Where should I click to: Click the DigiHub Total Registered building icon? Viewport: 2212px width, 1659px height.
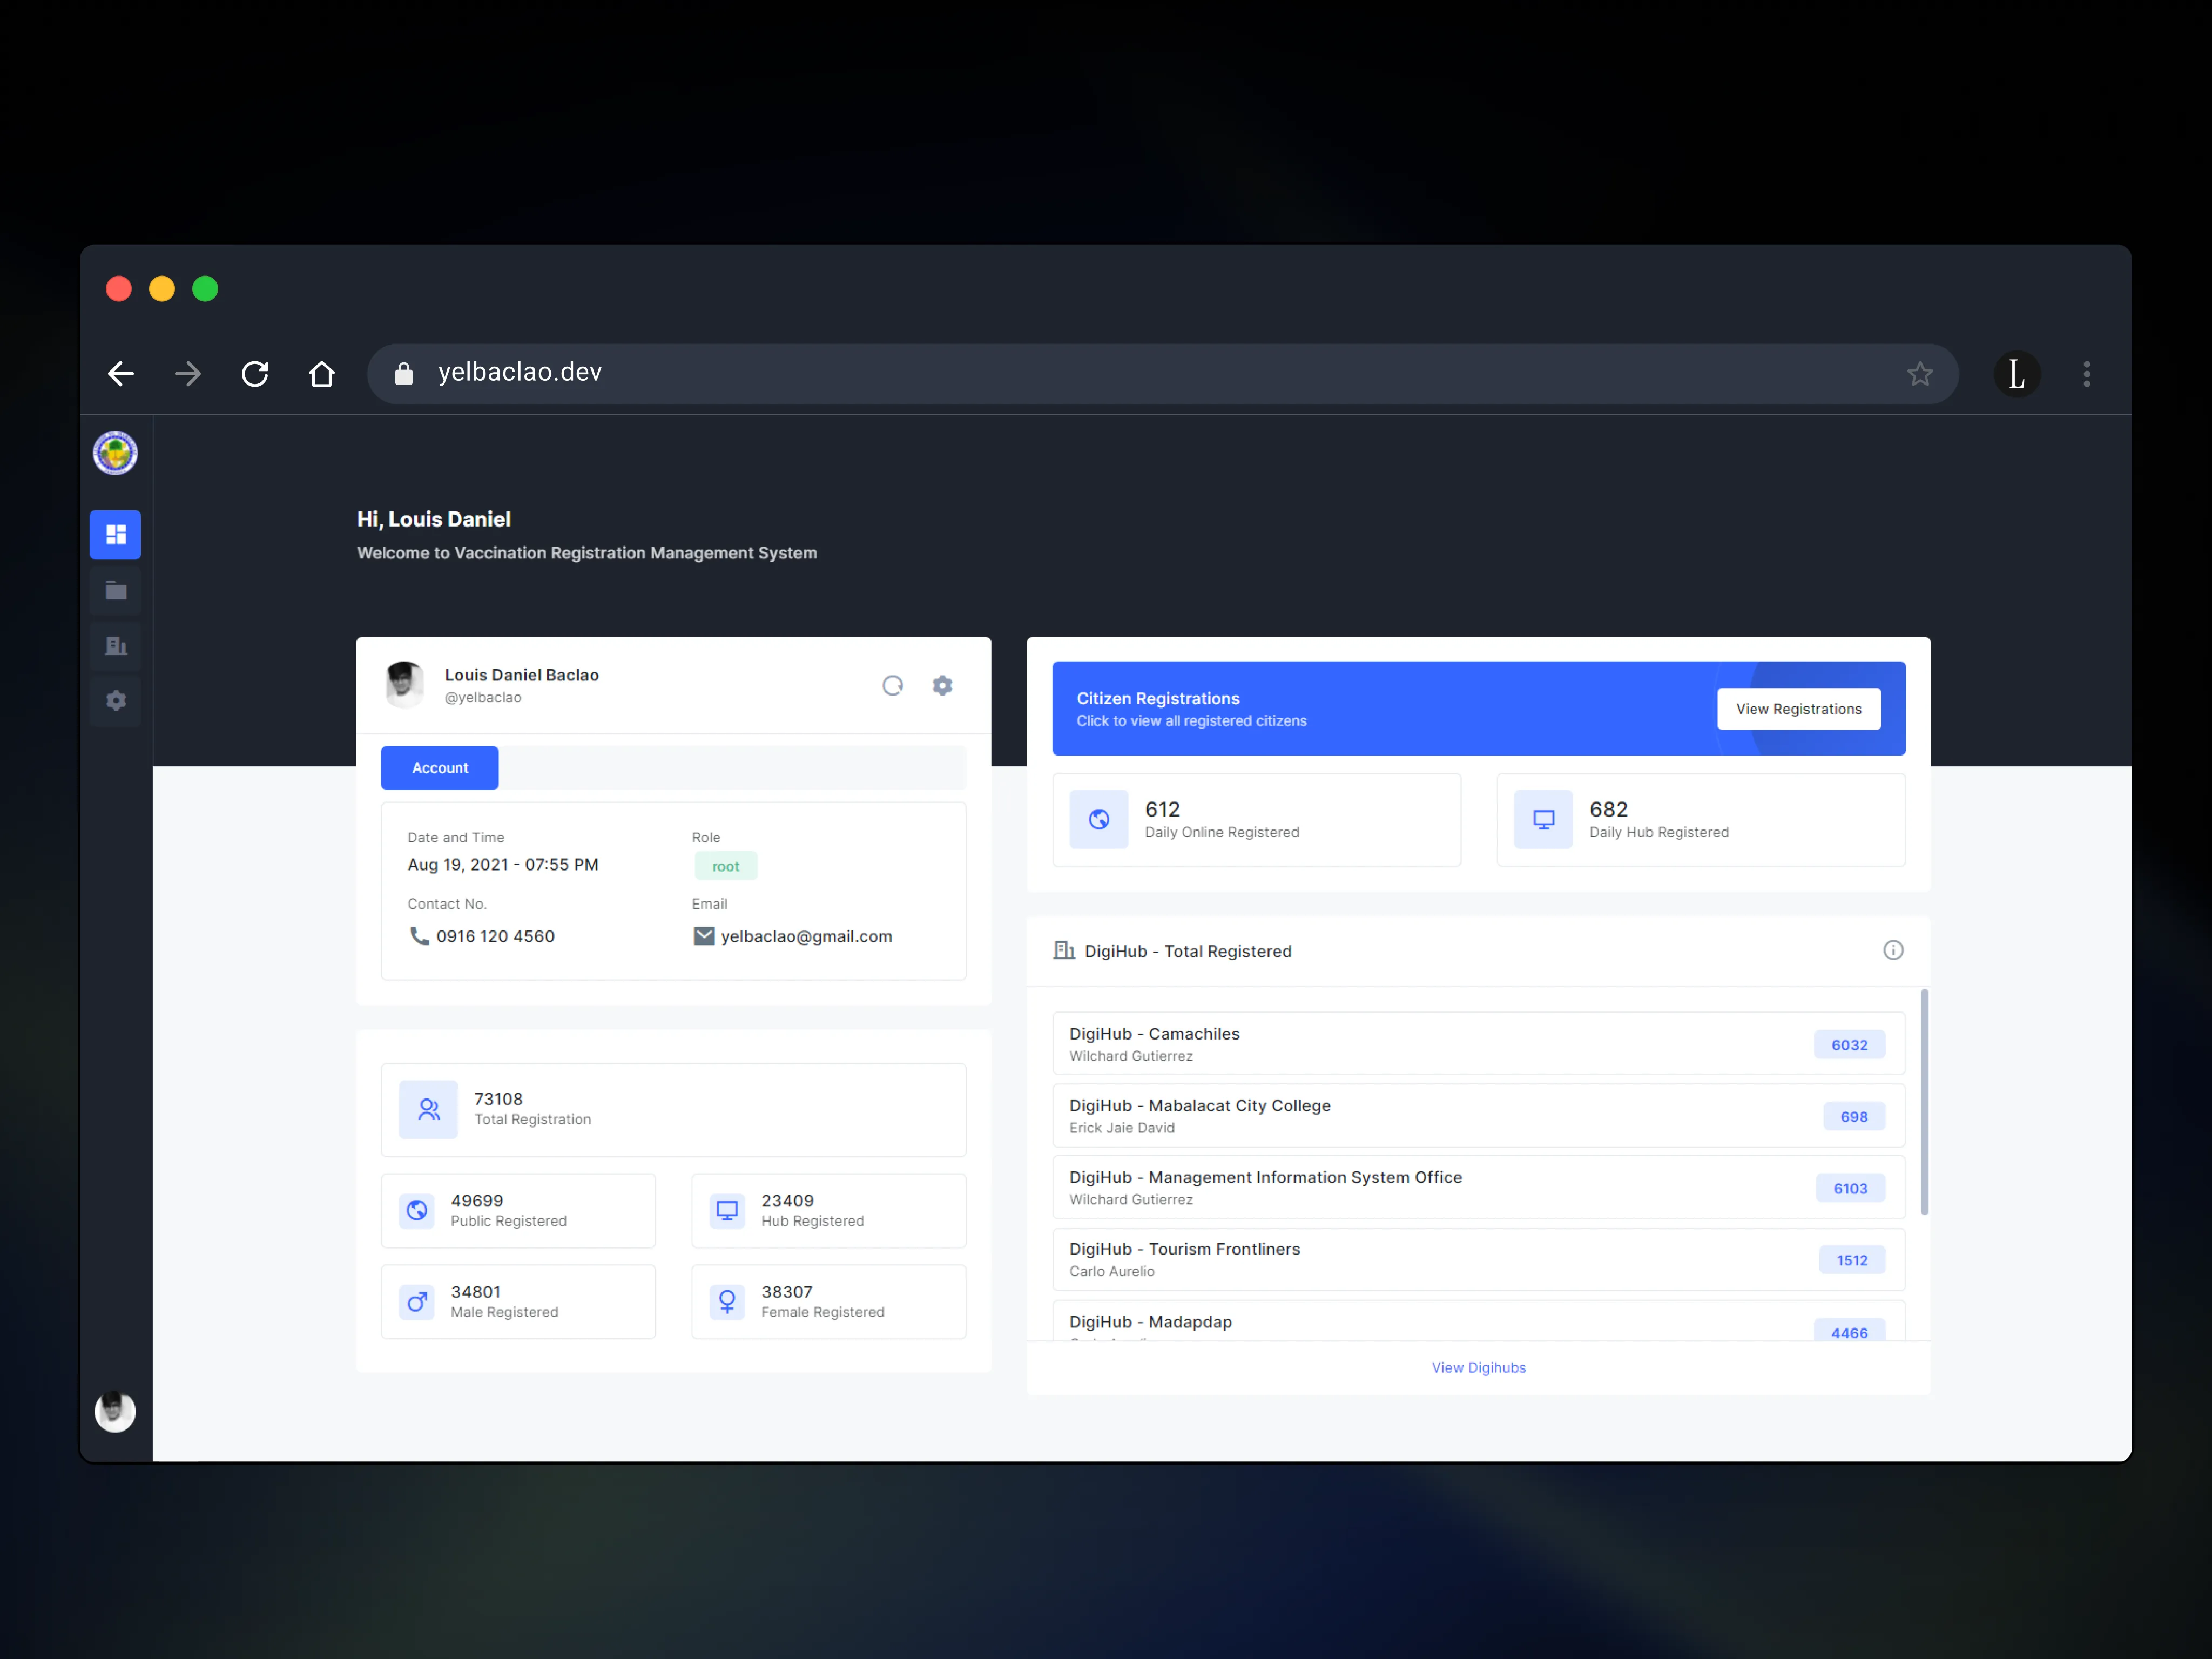1063,950
